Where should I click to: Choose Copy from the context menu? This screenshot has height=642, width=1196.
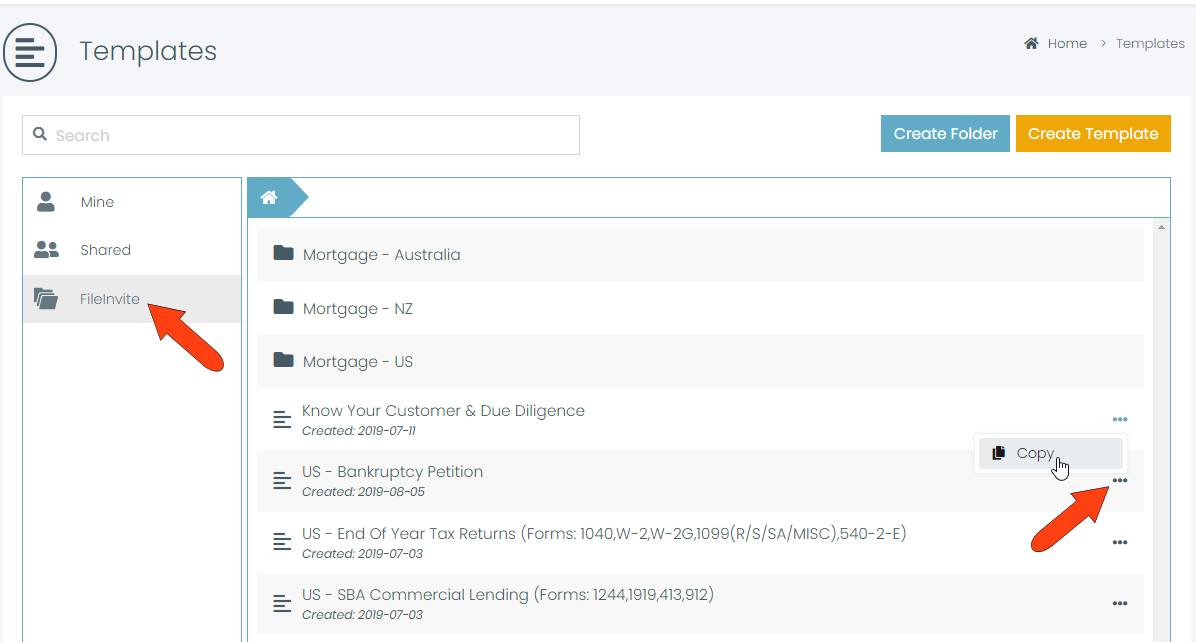pyautogui.click(x=1035, y=453)
